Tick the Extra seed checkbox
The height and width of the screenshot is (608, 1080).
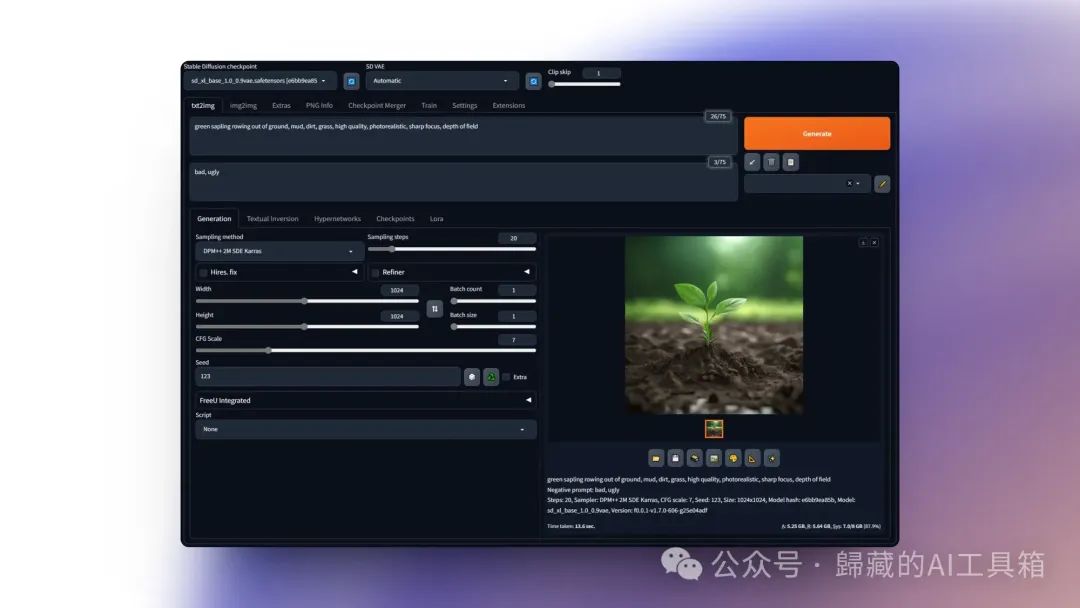(506, 377)
